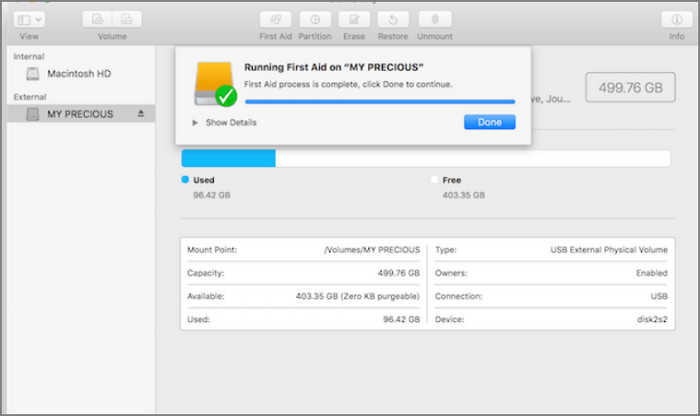
Task: Click the Show Details label
Action: click(231, 123)
